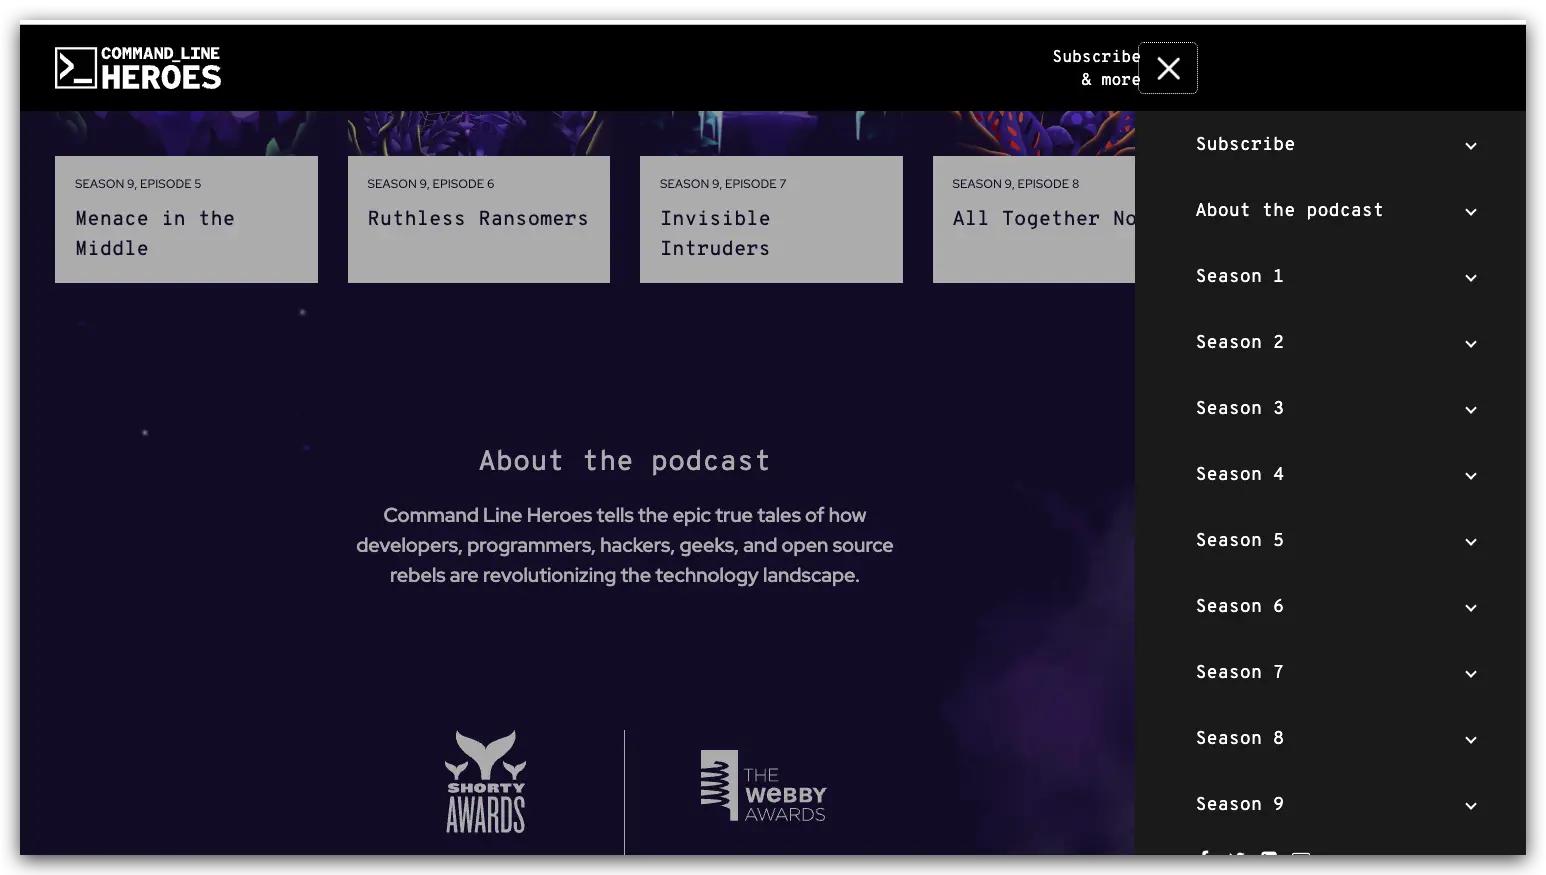Expand the About the podcast chevron
The image size is (1546, 875).
coord(1471,212)
